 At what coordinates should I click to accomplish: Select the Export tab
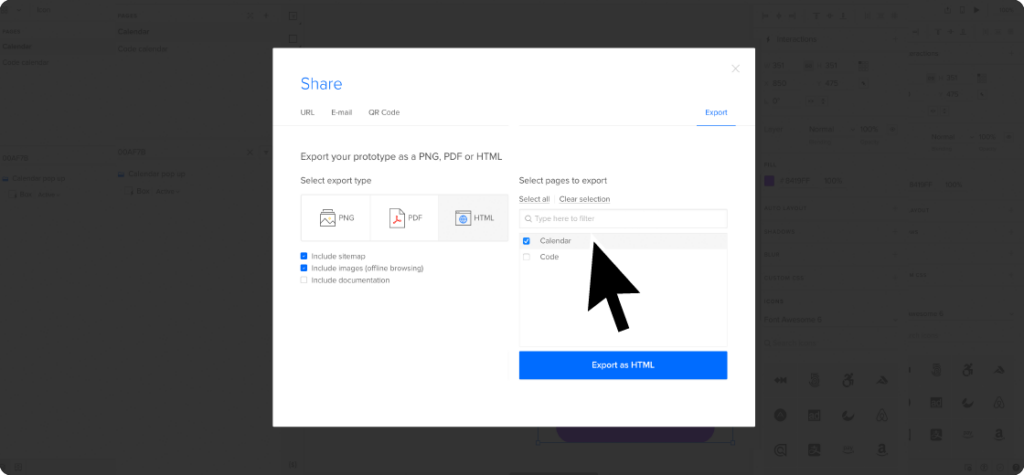tap(716, 112)
